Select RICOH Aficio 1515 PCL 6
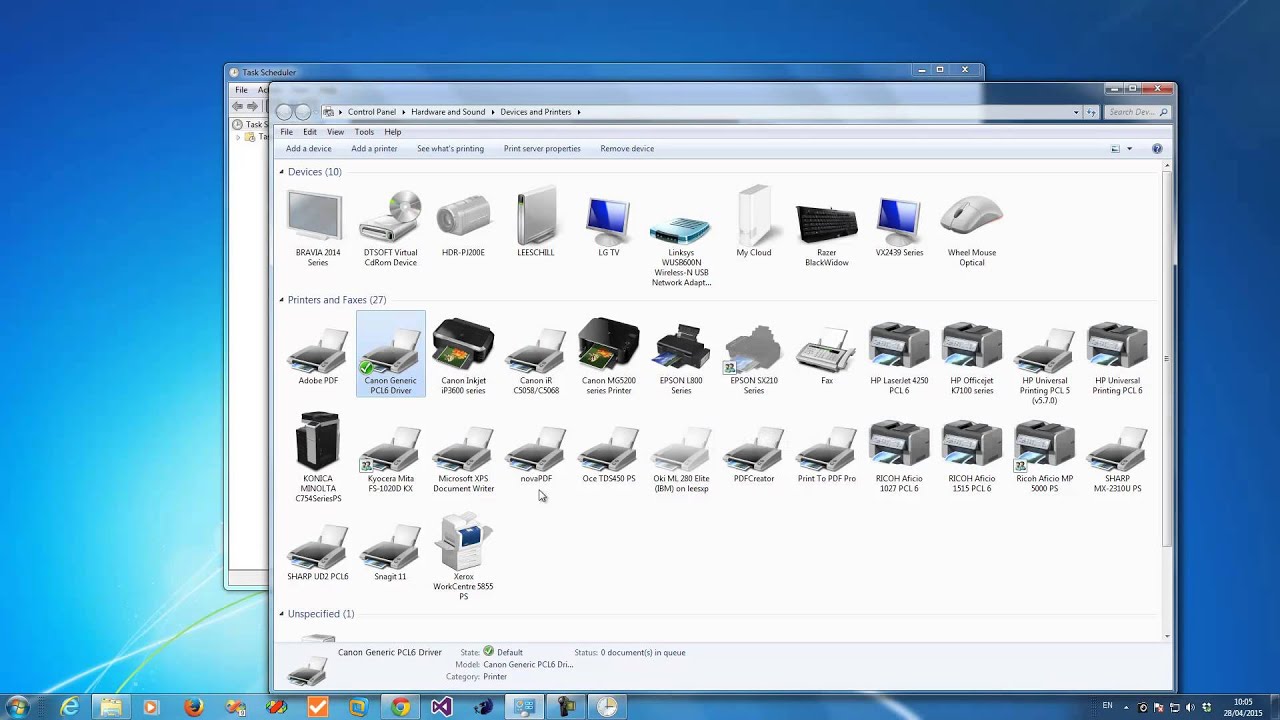This screenshot has height=720, width=1280. click(x=972, y=454)
